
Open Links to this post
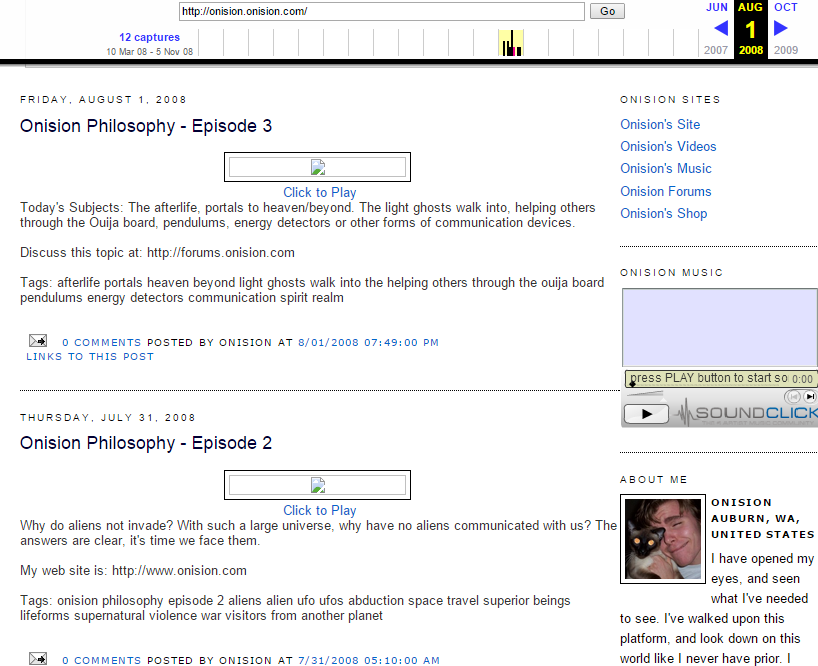tap(90, 357)
